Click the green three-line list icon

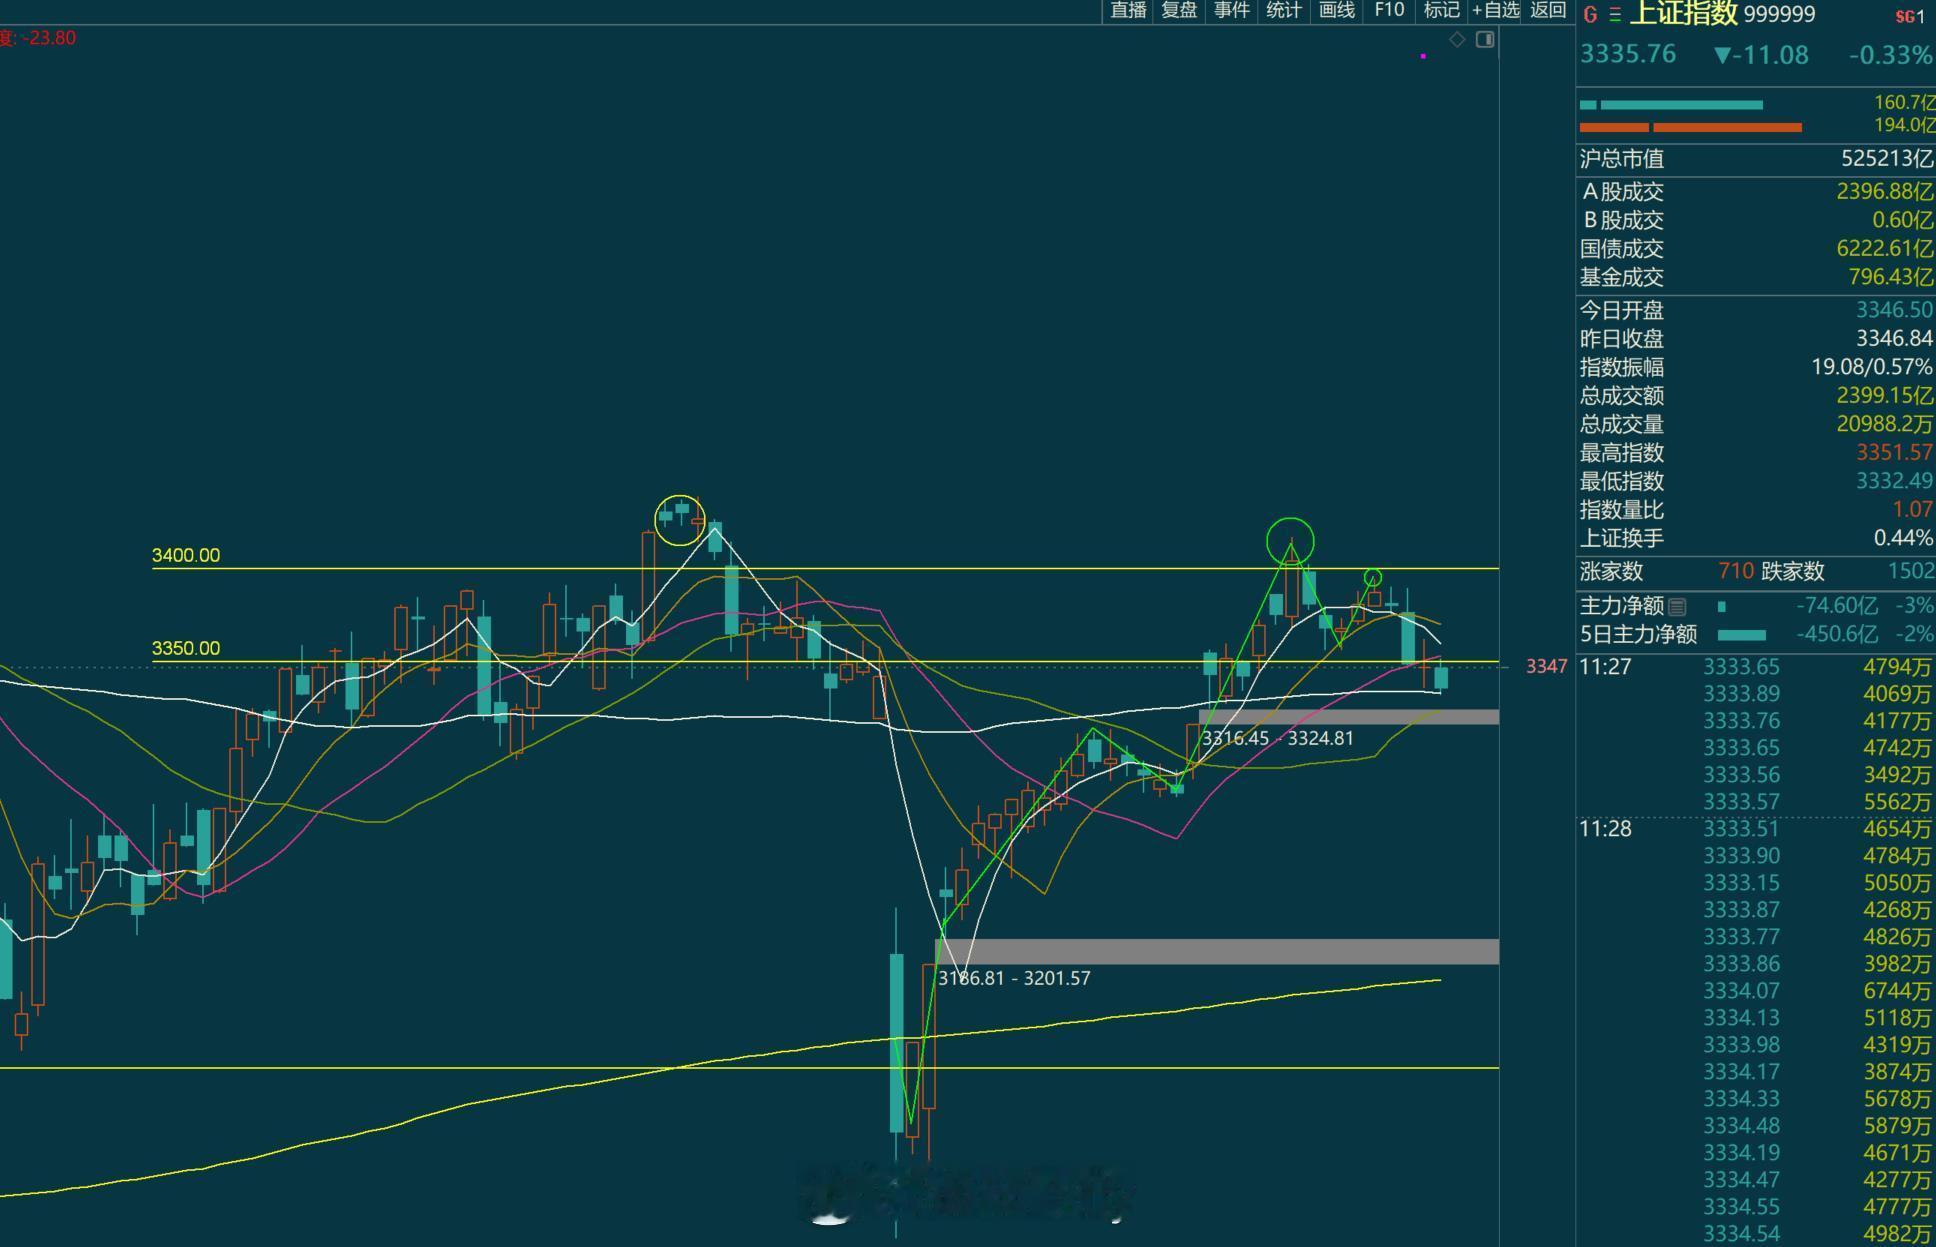click(1615, 15)
